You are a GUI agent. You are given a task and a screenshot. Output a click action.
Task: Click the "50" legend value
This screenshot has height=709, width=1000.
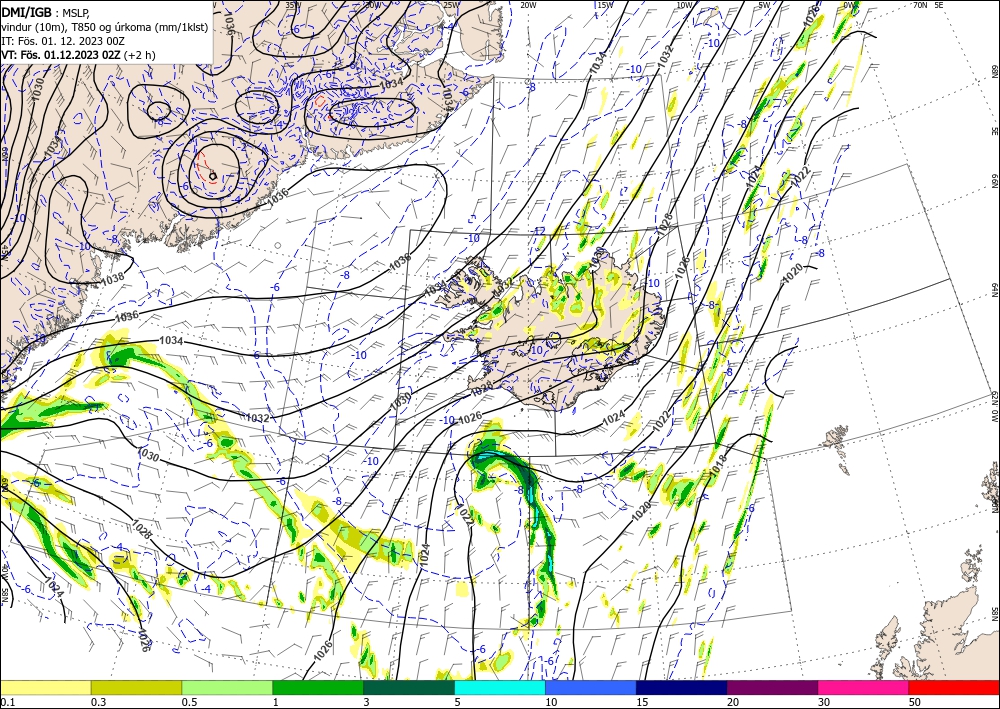coord(915,702)
